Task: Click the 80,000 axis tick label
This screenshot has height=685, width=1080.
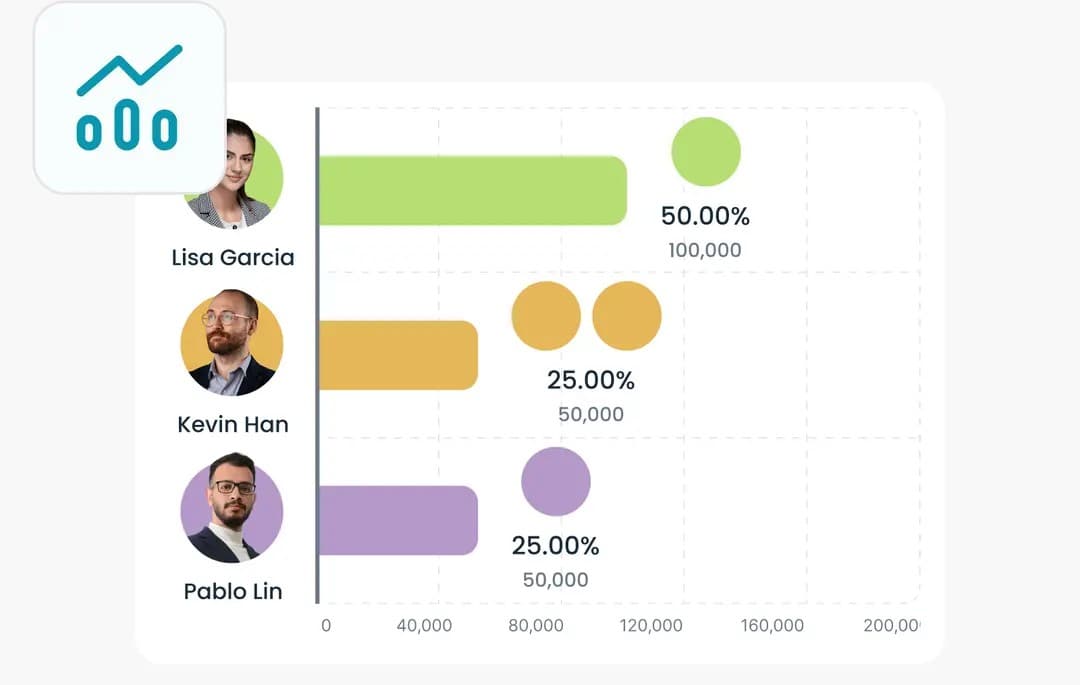Action: (535, 626)
